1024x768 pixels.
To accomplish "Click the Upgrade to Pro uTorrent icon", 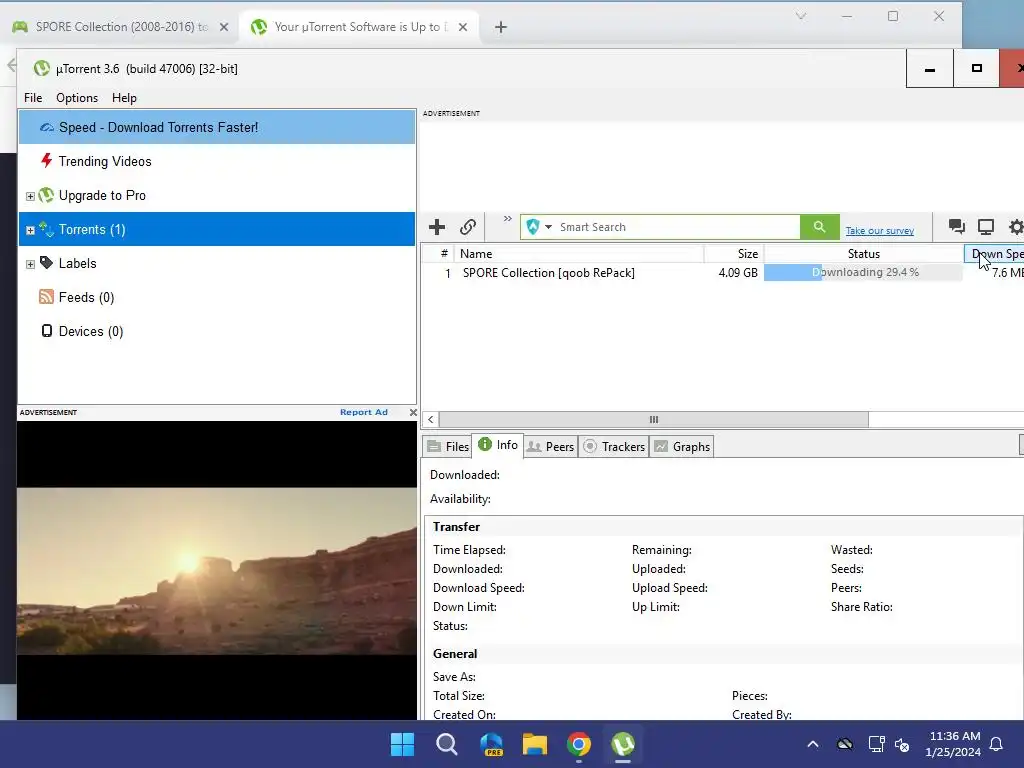I will point(46,195).
